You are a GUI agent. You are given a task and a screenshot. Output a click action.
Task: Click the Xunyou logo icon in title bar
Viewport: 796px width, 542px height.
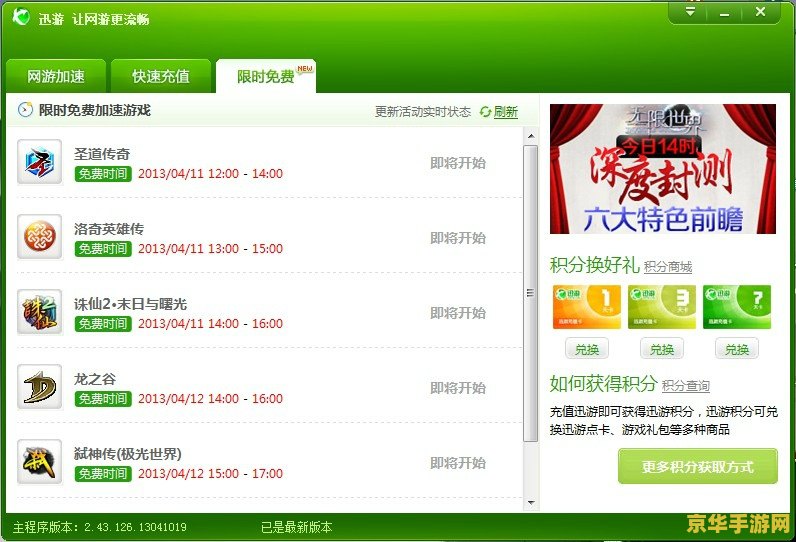pos(21,17)
